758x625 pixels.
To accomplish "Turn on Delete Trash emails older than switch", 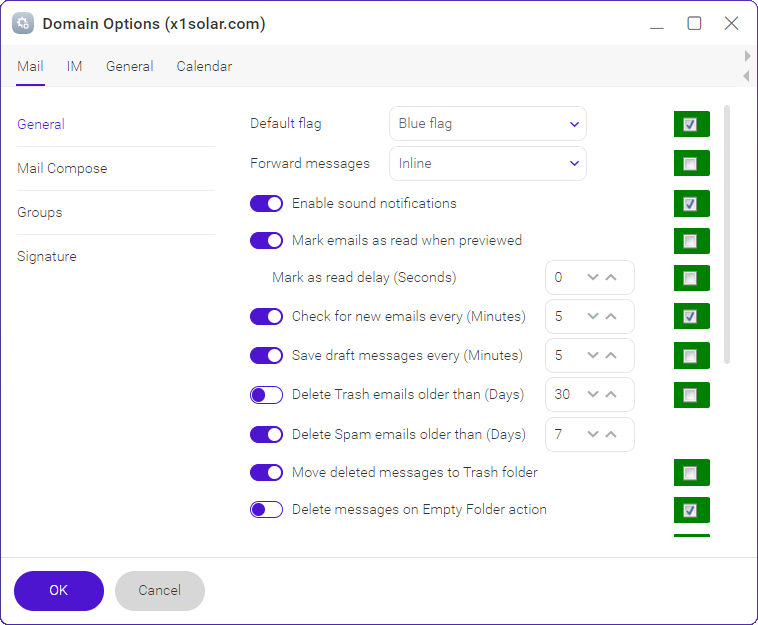I will (266, 395).
